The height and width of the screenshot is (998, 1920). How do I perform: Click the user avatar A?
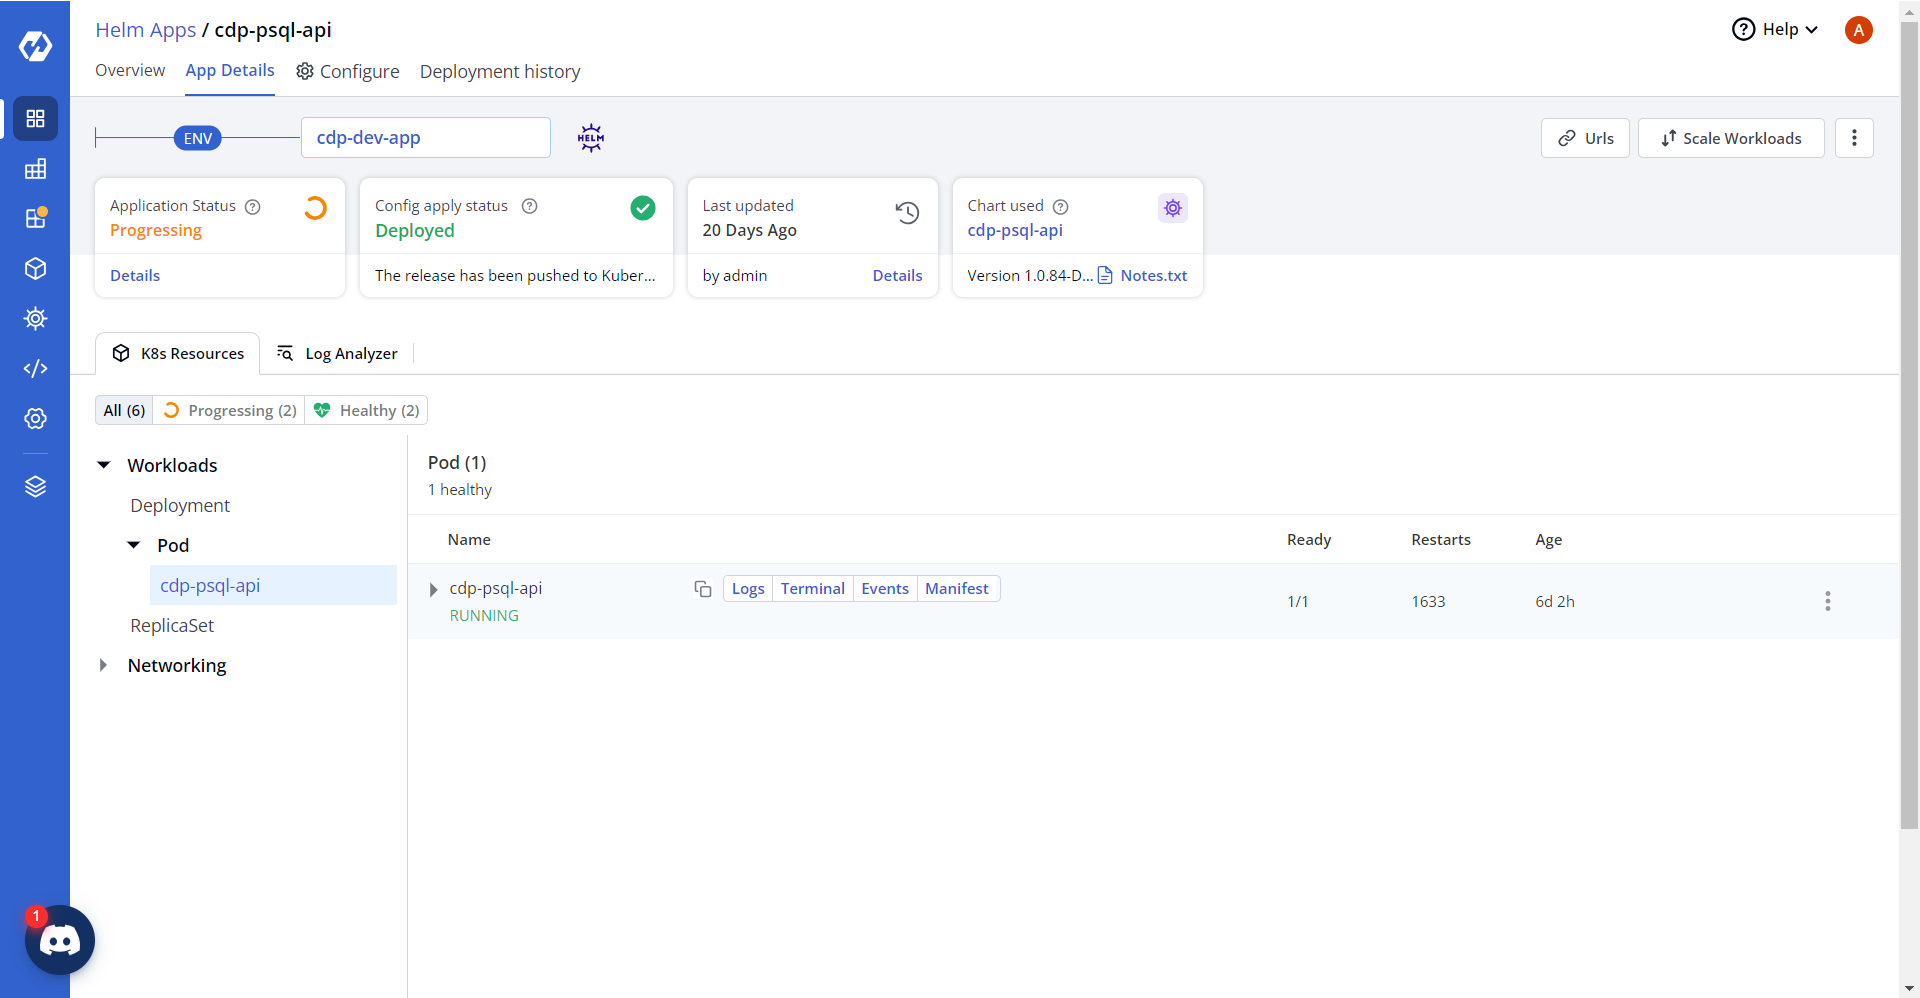pos(1858,30)
